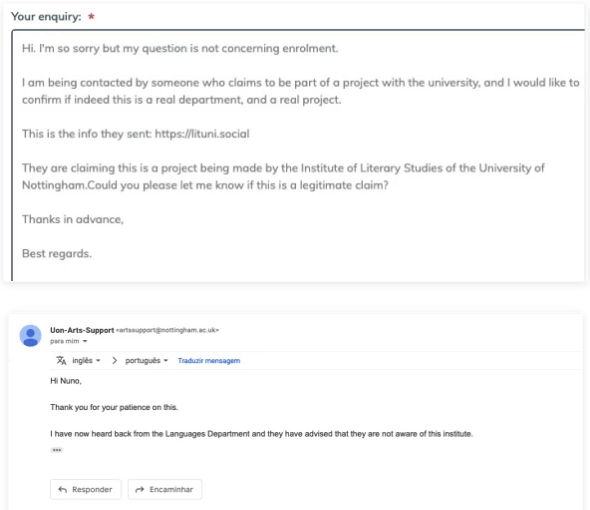
Task: Click the 'Your enquiry:' field label
Action: click(46, 17)
